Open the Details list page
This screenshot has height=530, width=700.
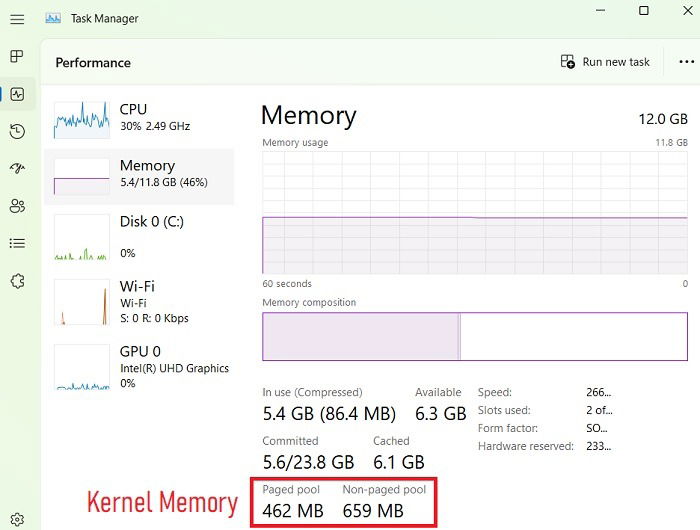[x=17, y=243]
